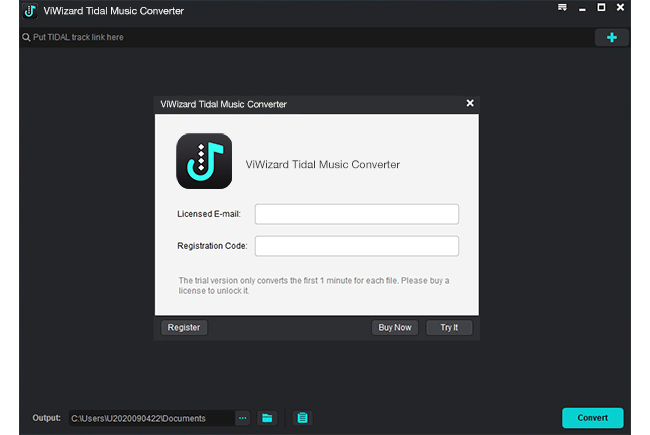Click the Registration Code label
This screenshot has width=650, height=435.
(212, 246)
